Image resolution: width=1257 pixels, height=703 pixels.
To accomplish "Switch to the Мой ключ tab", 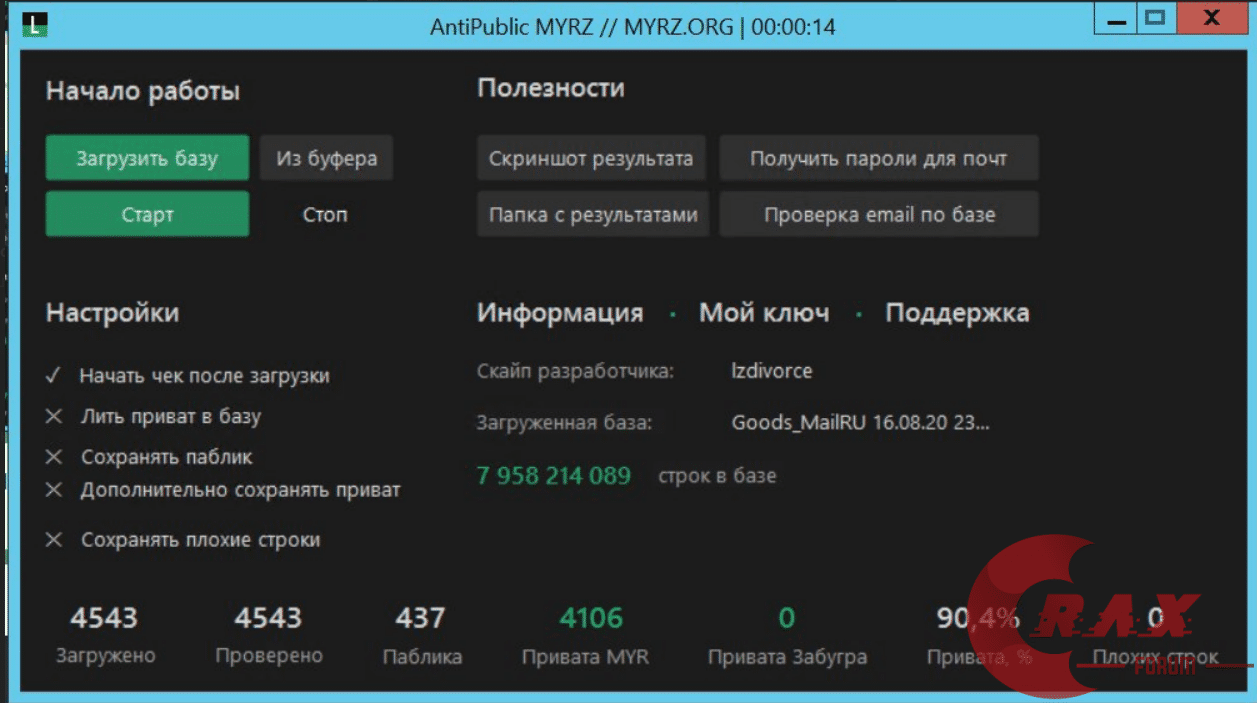I will click(764, 313).
